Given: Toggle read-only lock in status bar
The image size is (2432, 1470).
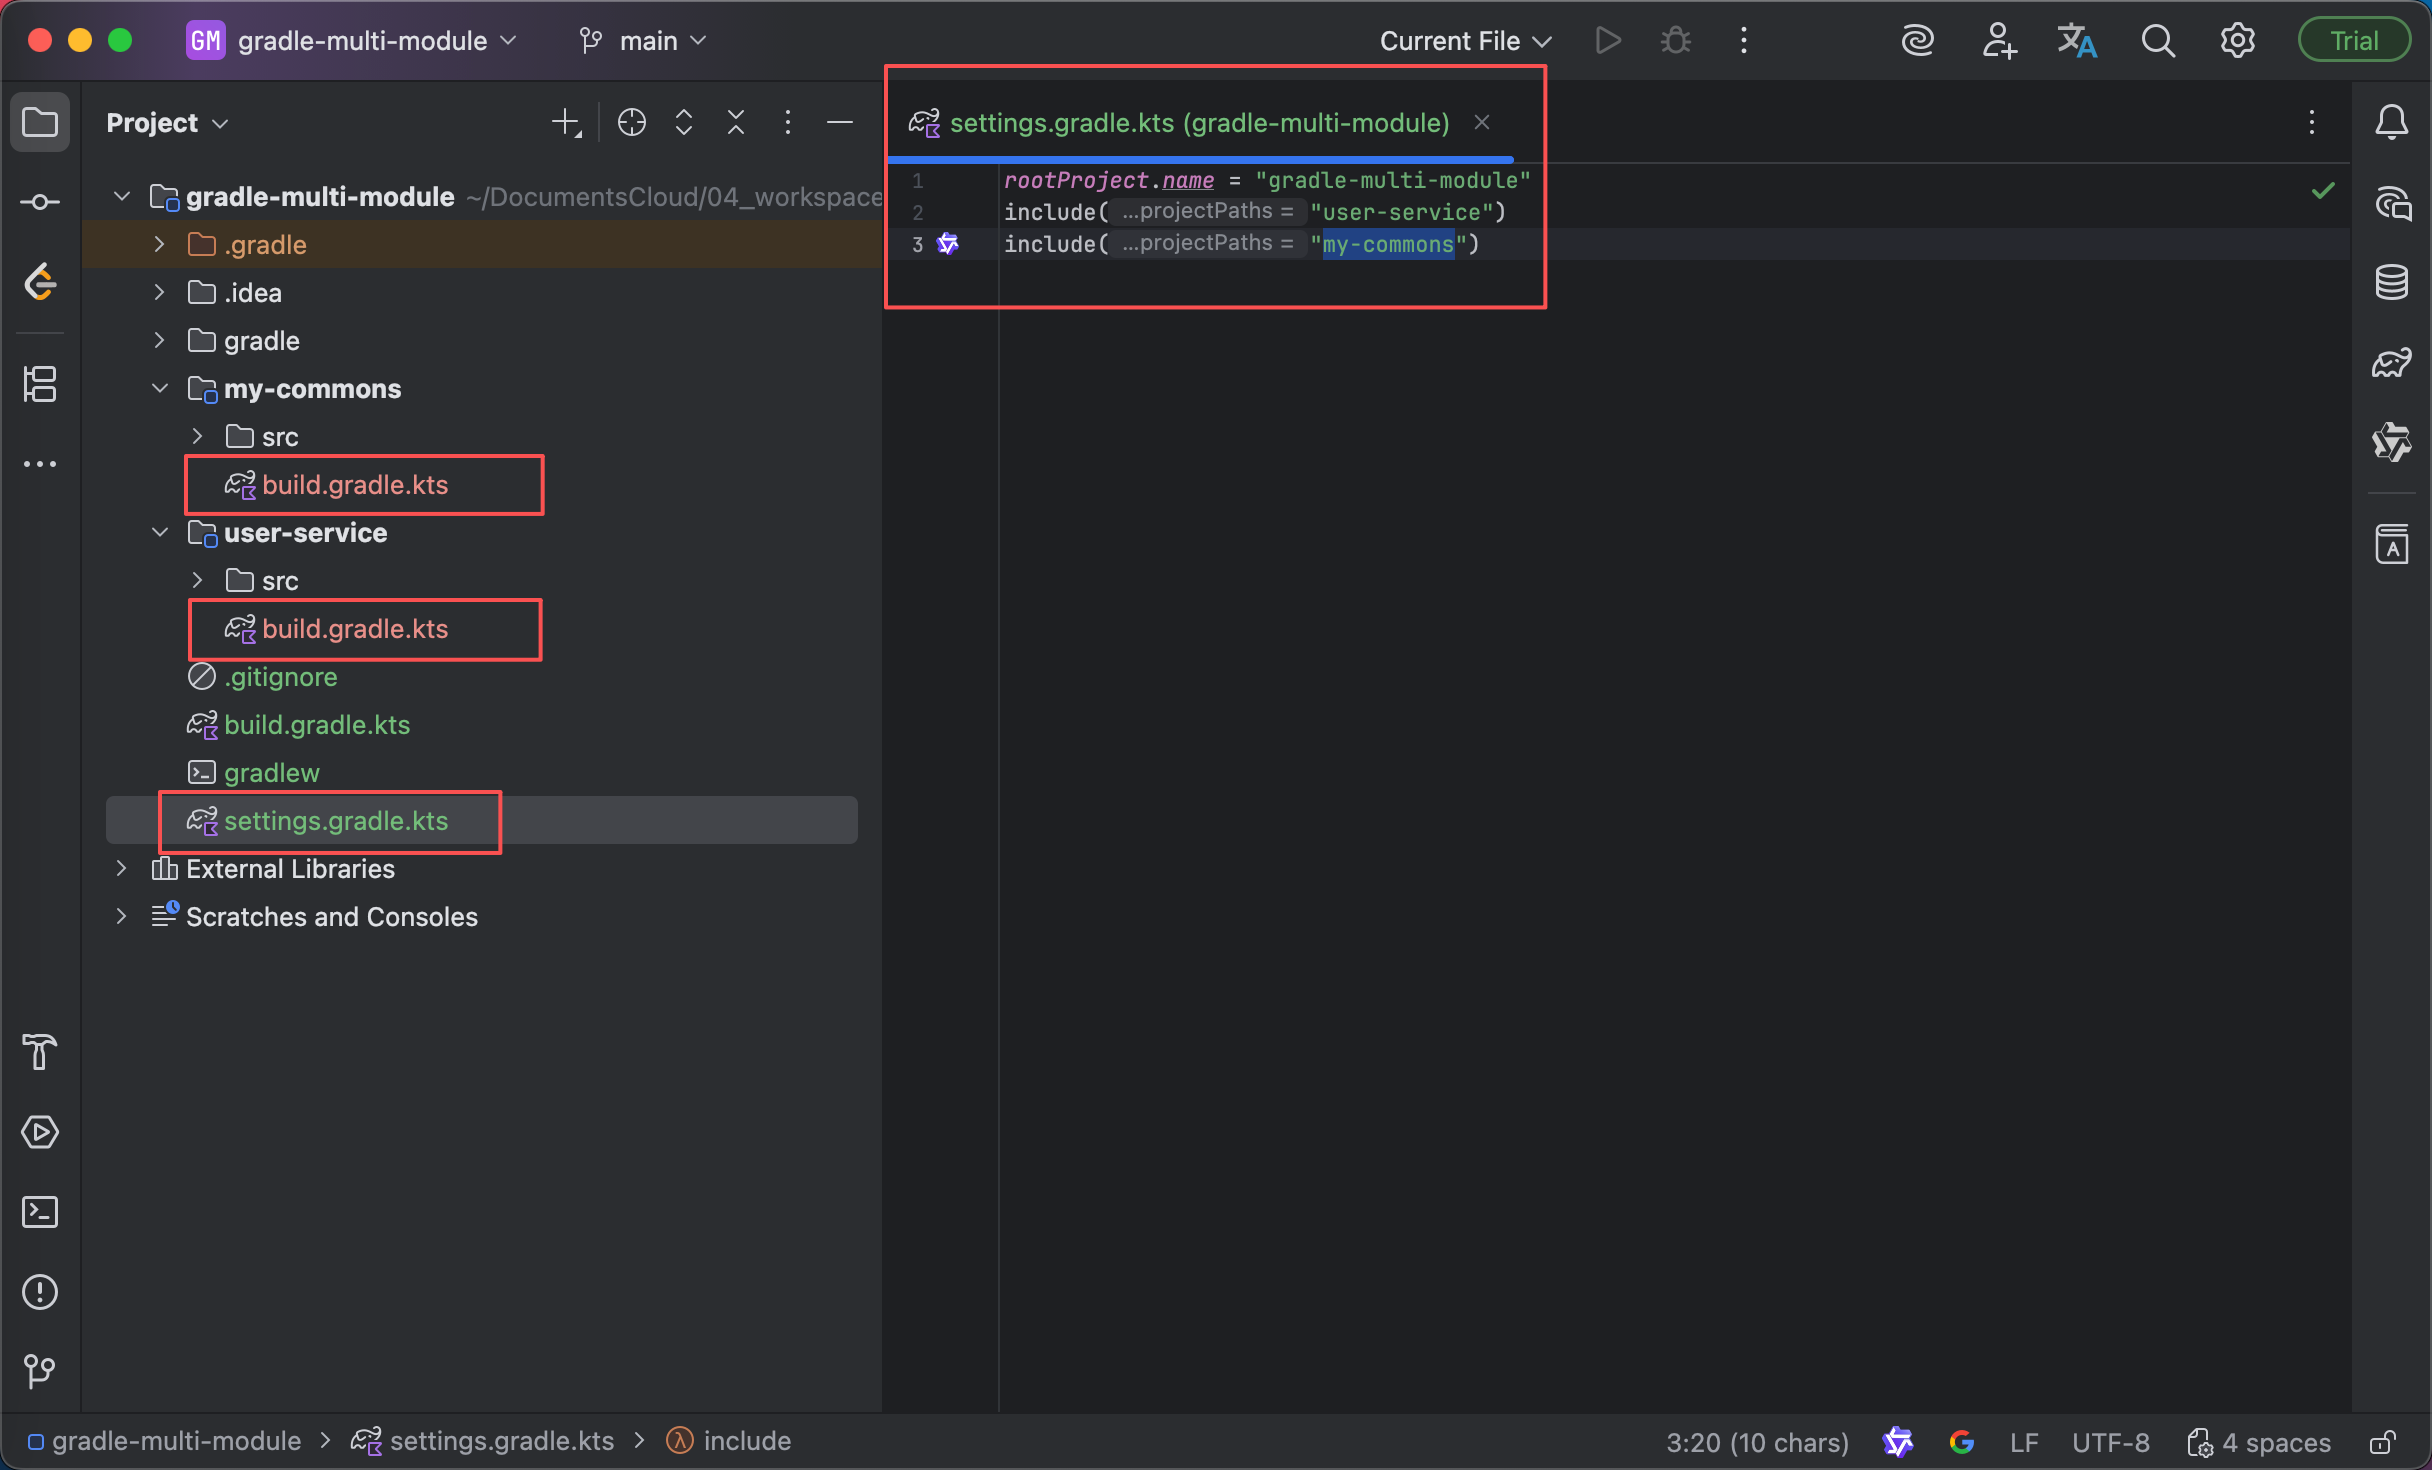Looking at the screenshot, I should tap(2382, 1442).
